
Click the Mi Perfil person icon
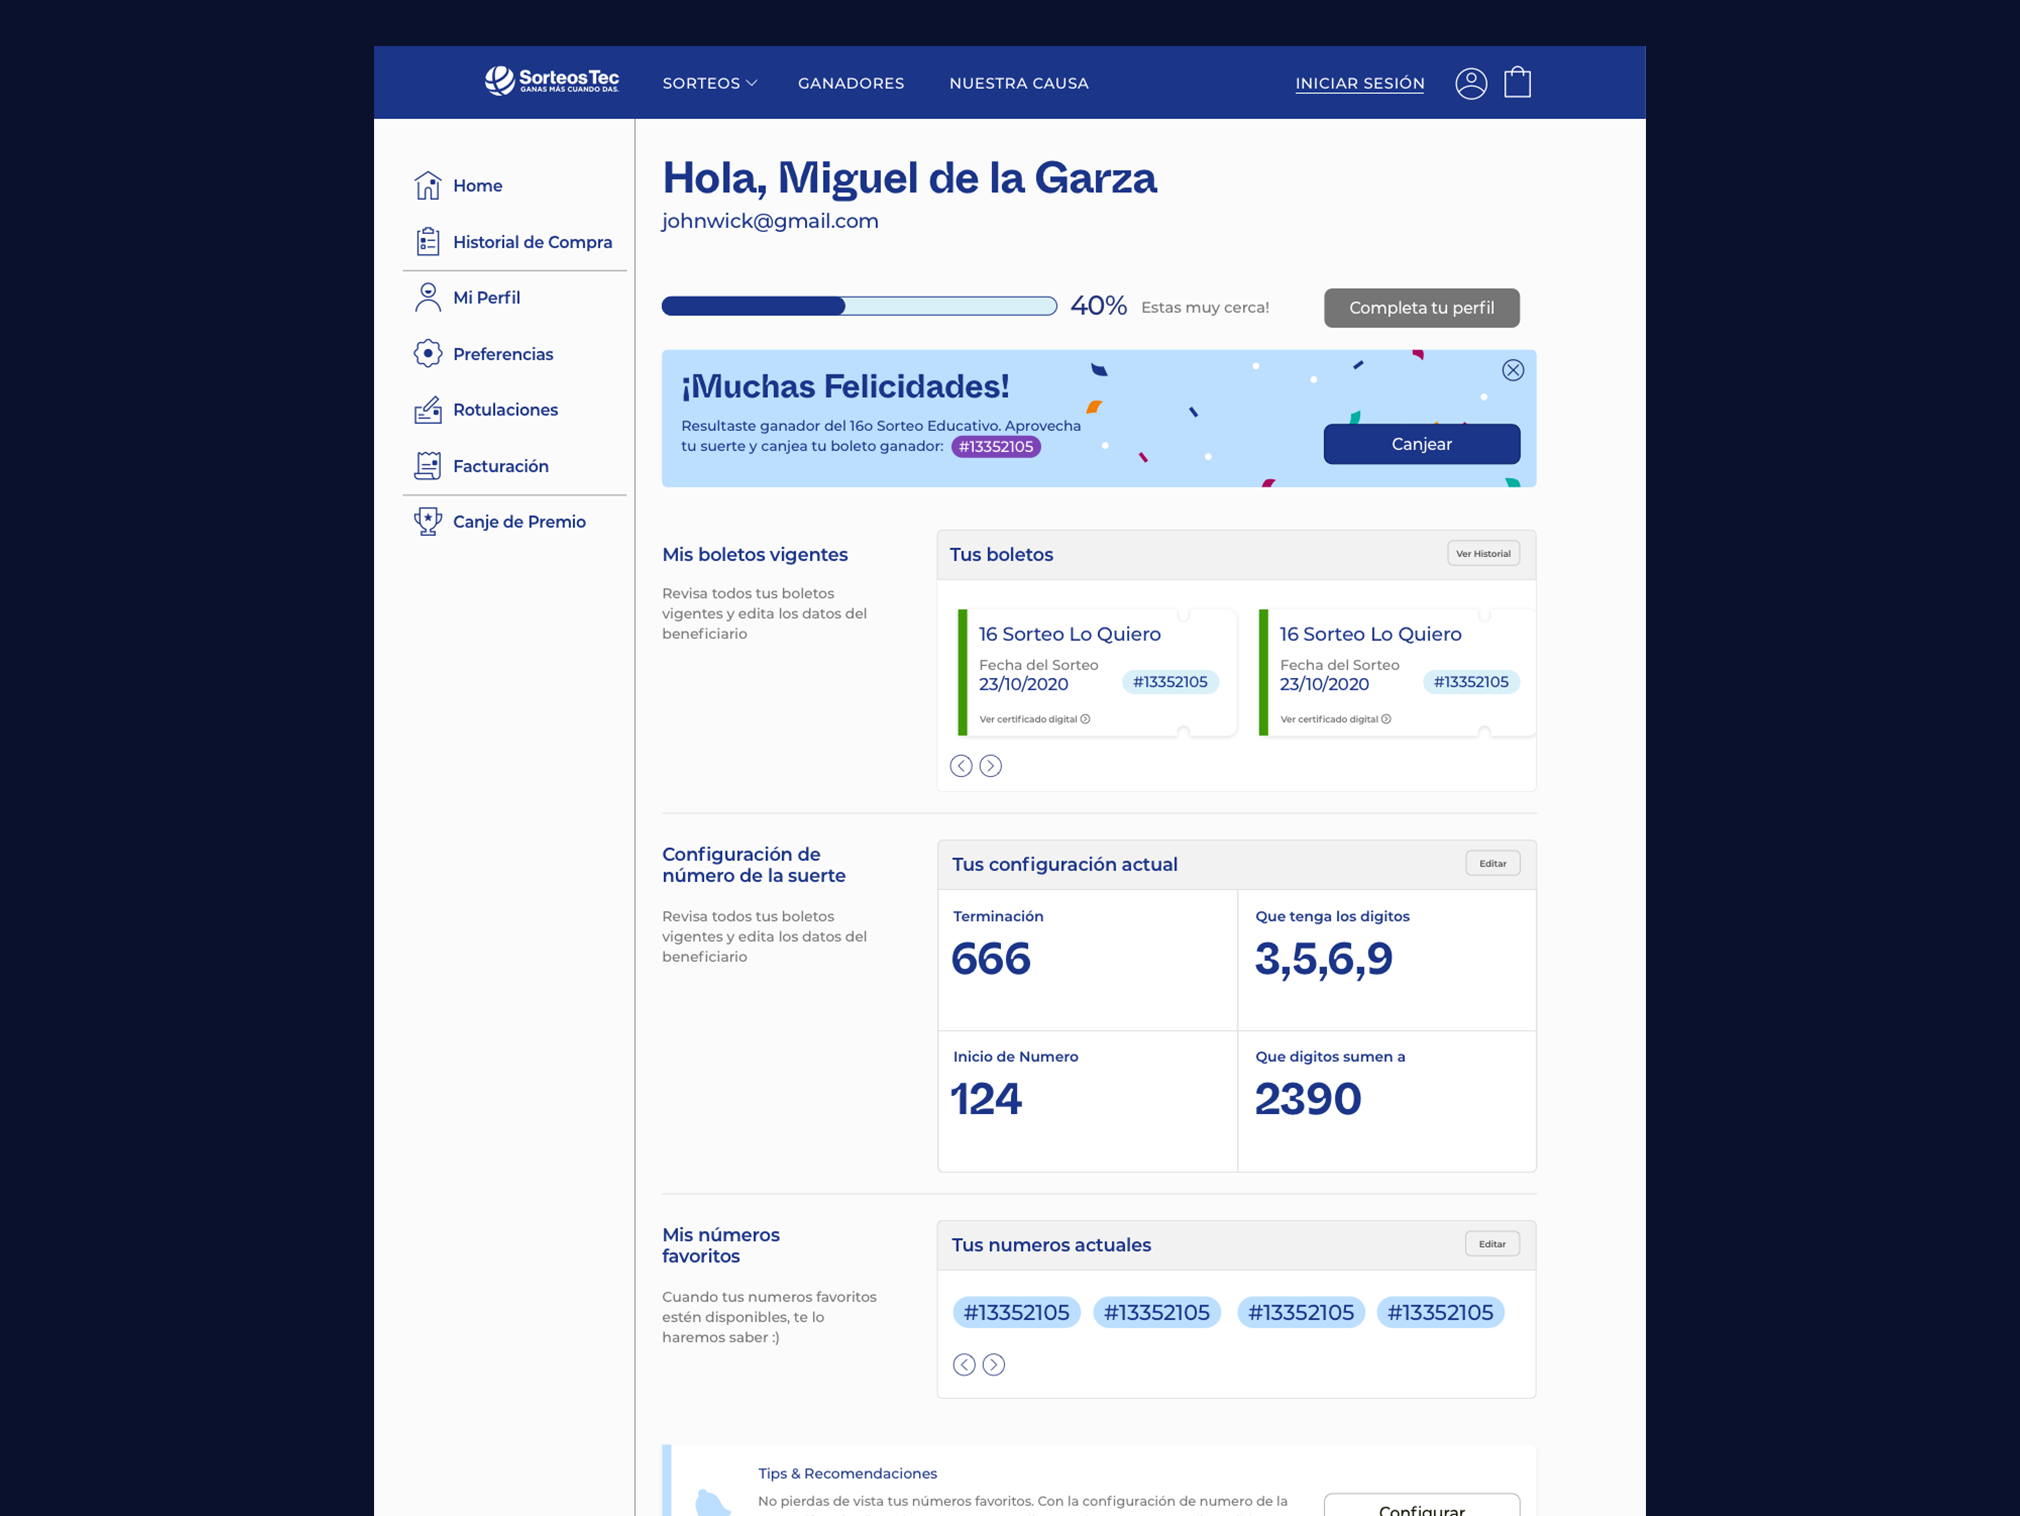[x=427, y=297]
